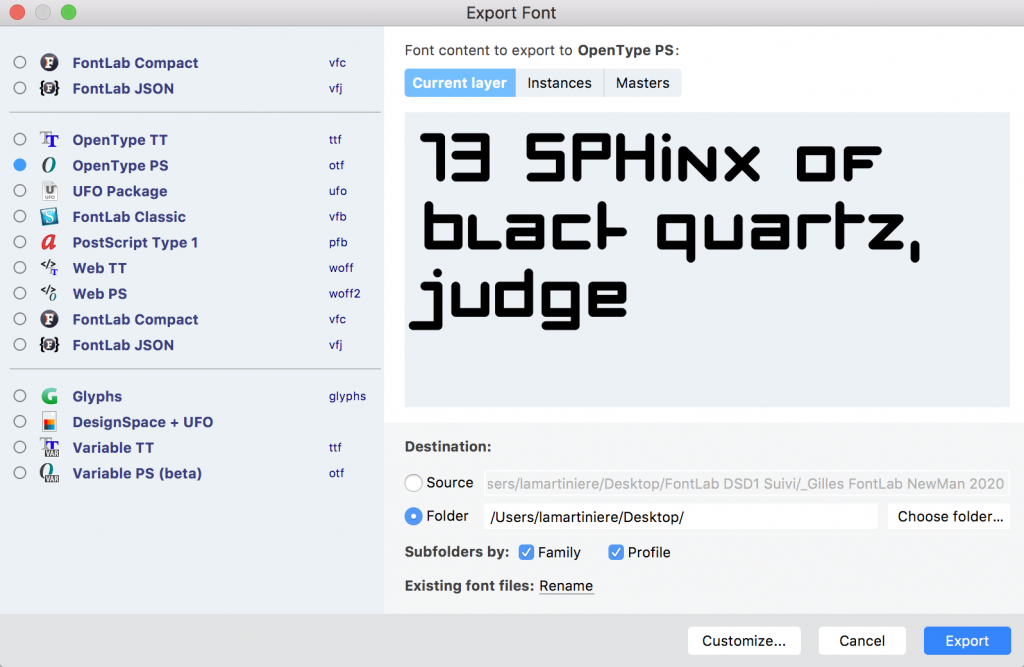1024x667 pixels.
Task: Click the Folder path input field
Action: point(680,517)
